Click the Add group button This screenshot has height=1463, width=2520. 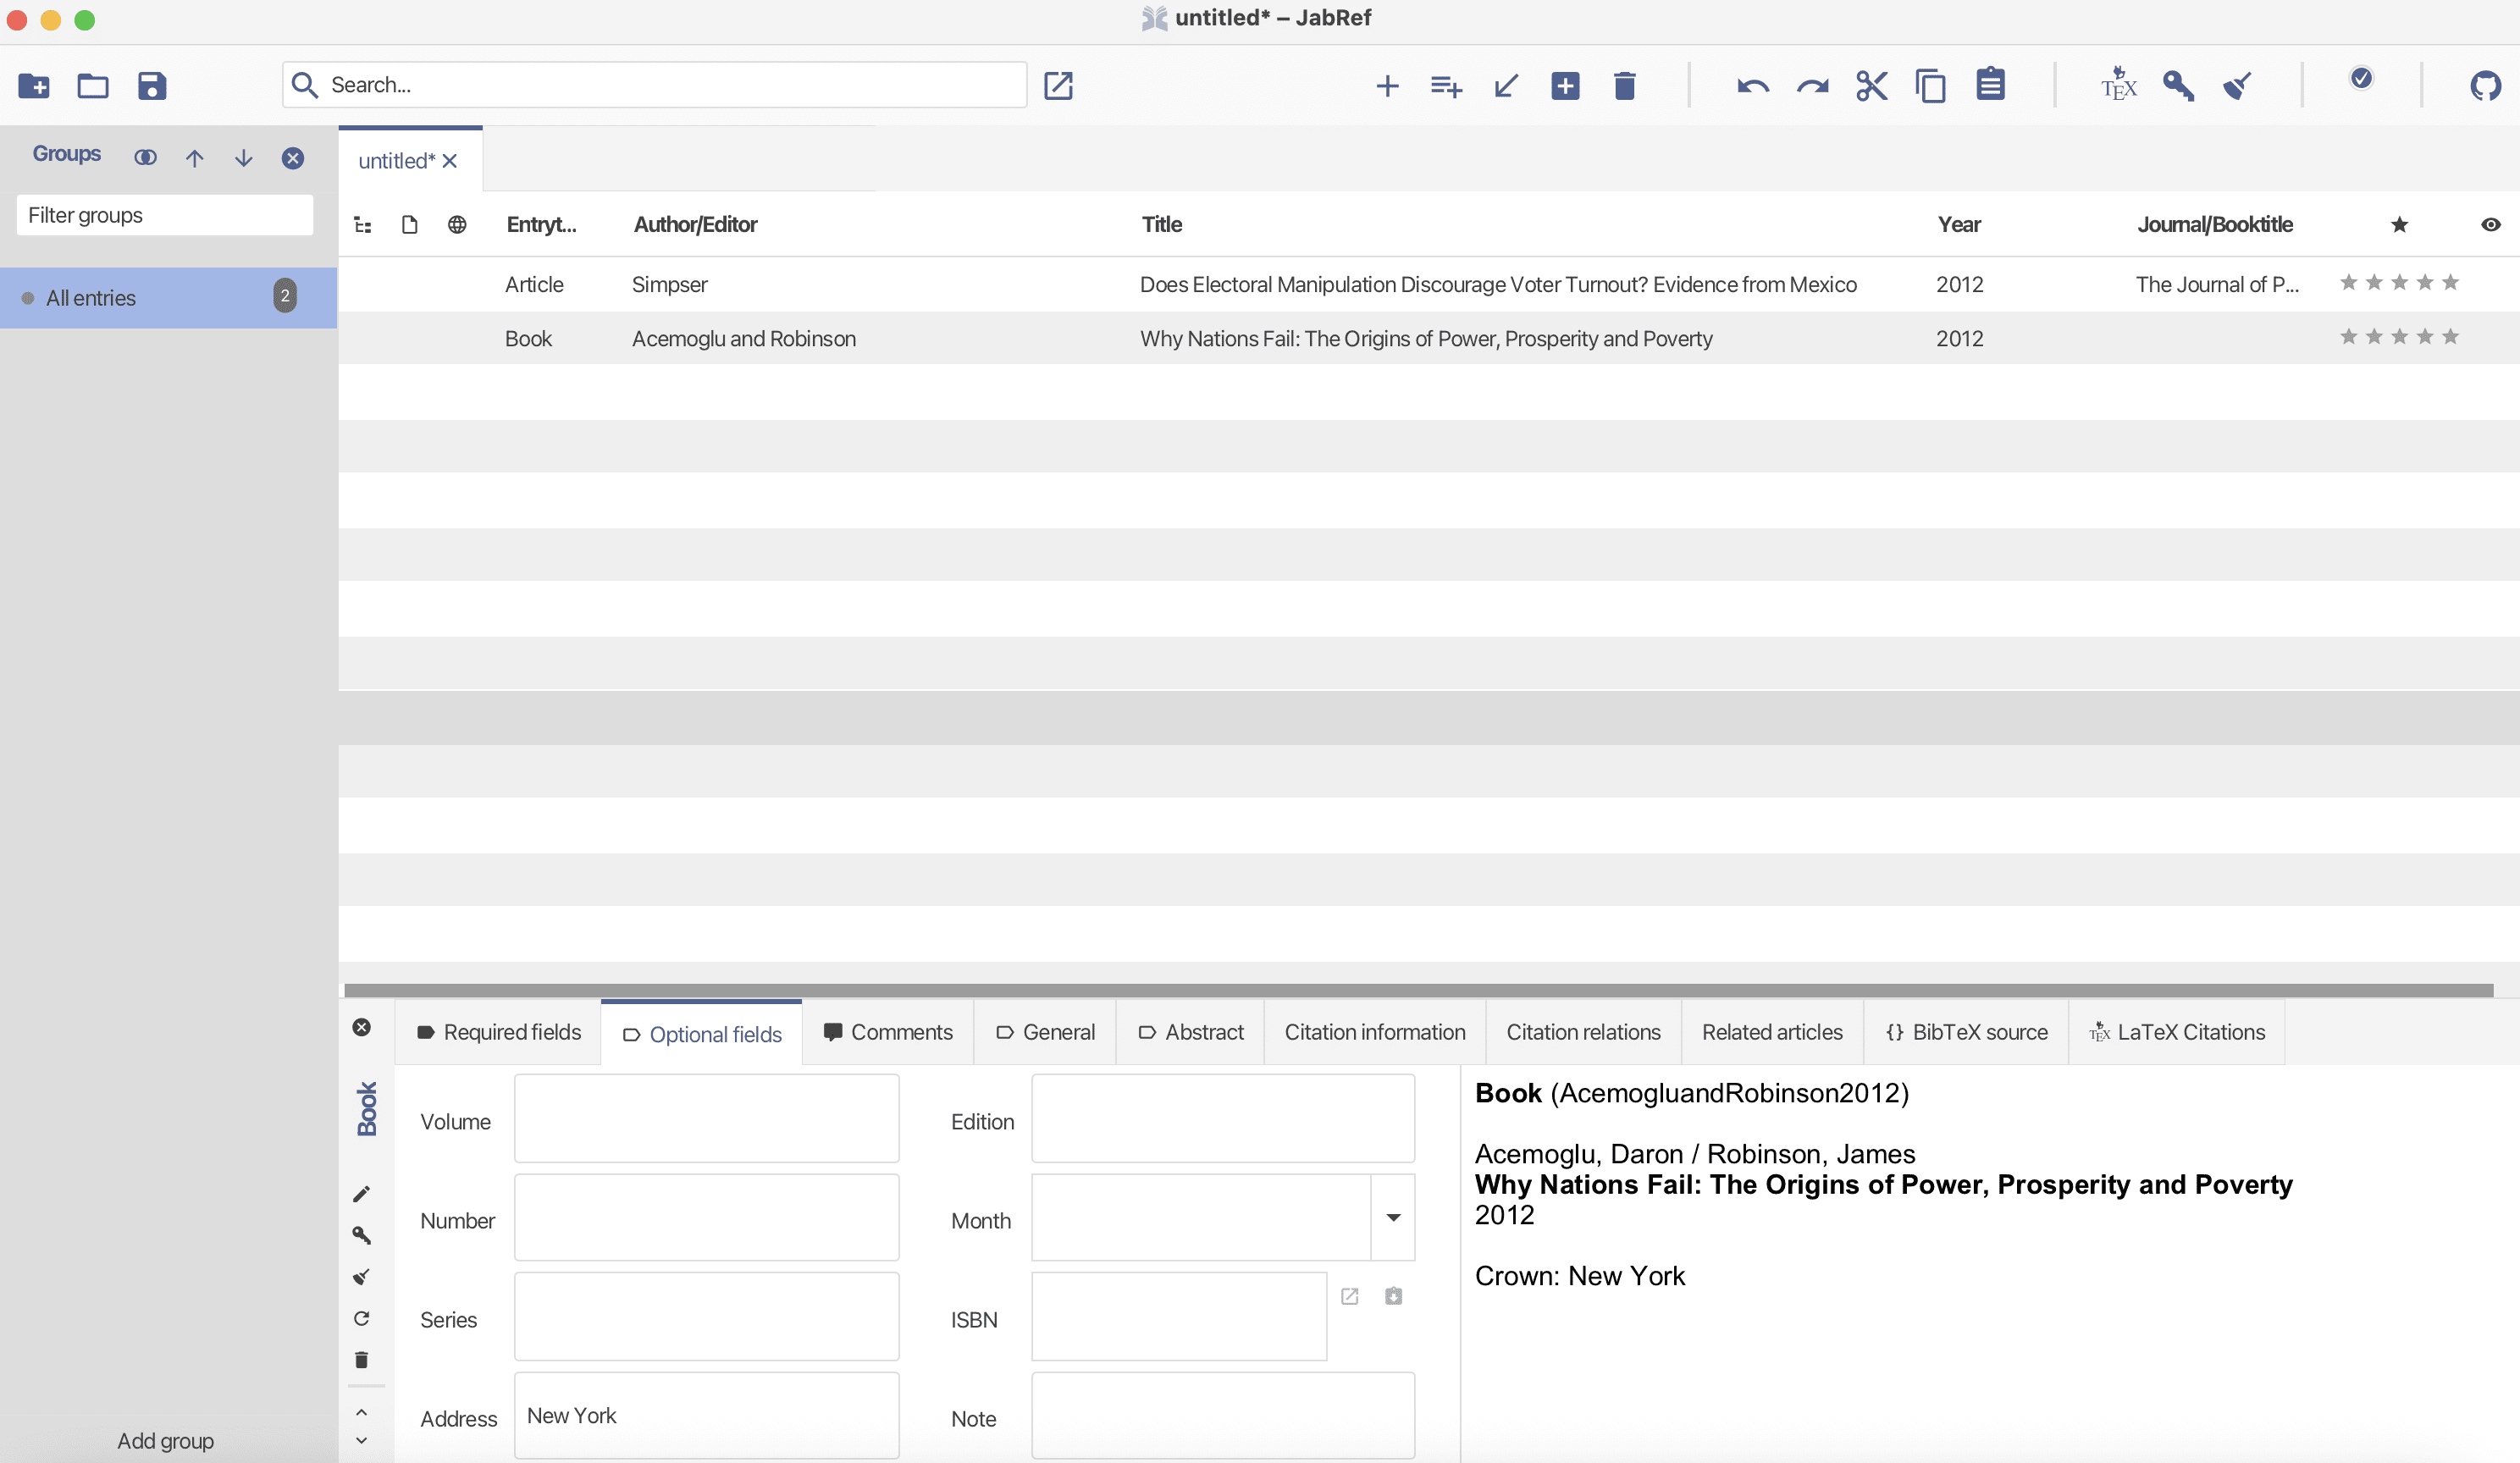(166, 1441)
